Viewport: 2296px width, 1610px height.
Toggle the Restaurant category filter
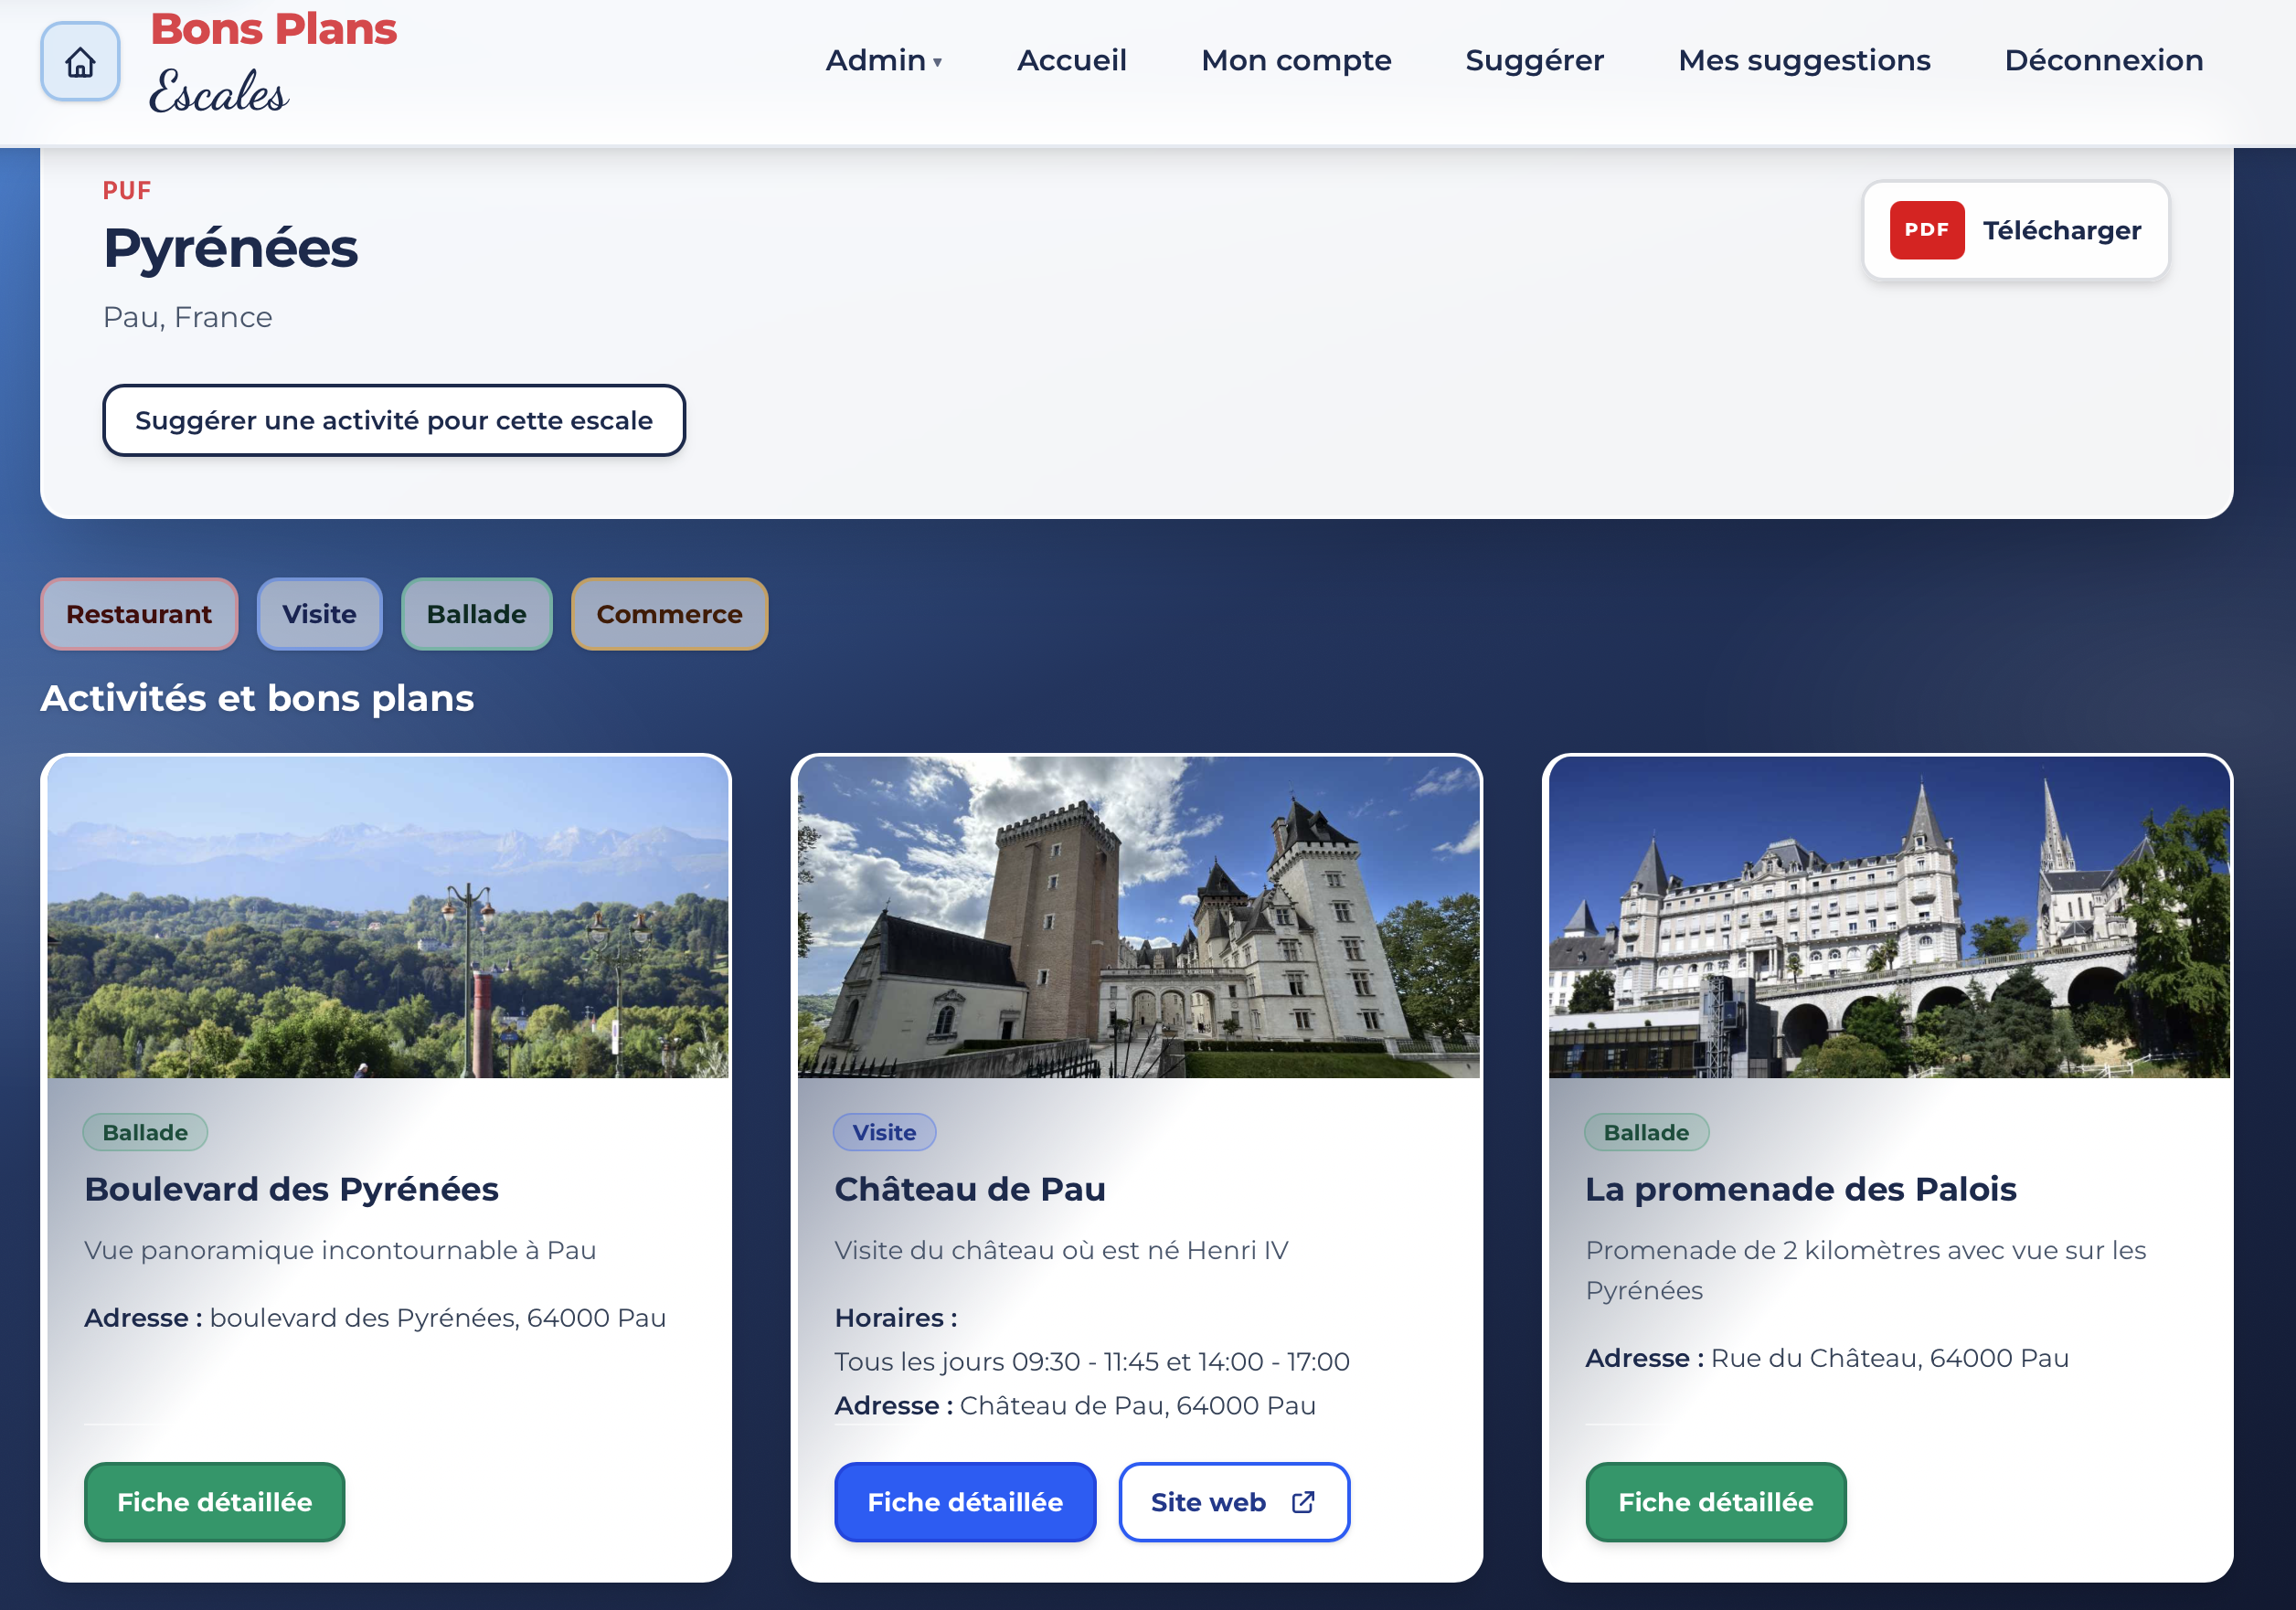[x=138, y=614]
